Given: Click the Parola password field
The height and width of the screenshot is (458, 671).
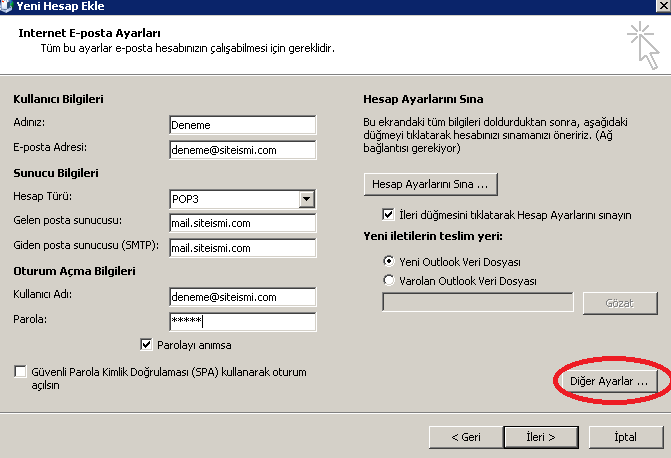Looking at the screenshot, I should (x=243, y=321).
